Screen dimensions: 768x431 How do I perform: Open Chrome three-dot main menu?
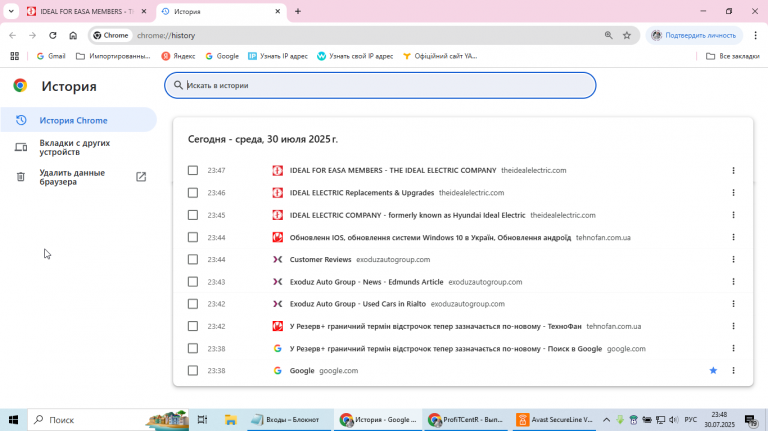point(755,35)
